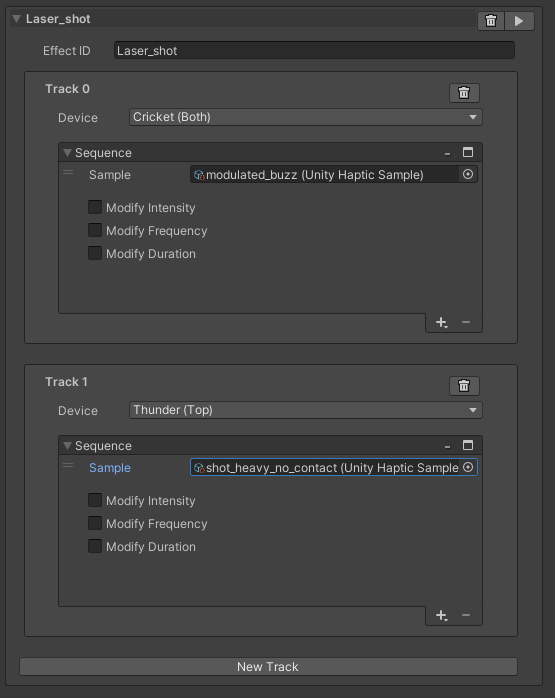
Task: Click the New Track button
Action: [x=268, y=666]
